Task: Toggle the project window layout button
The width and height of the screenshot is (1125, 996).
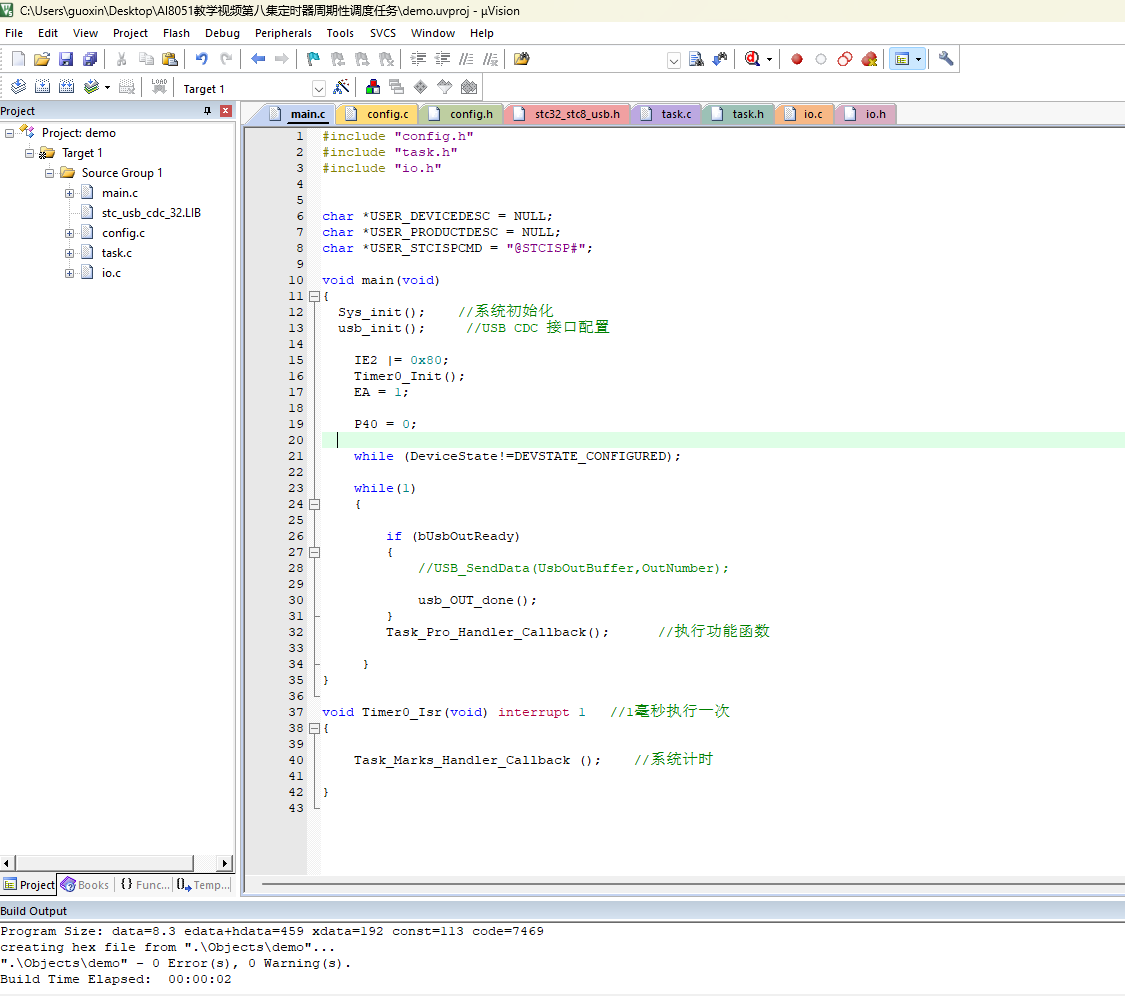Action: pos(902,59)
